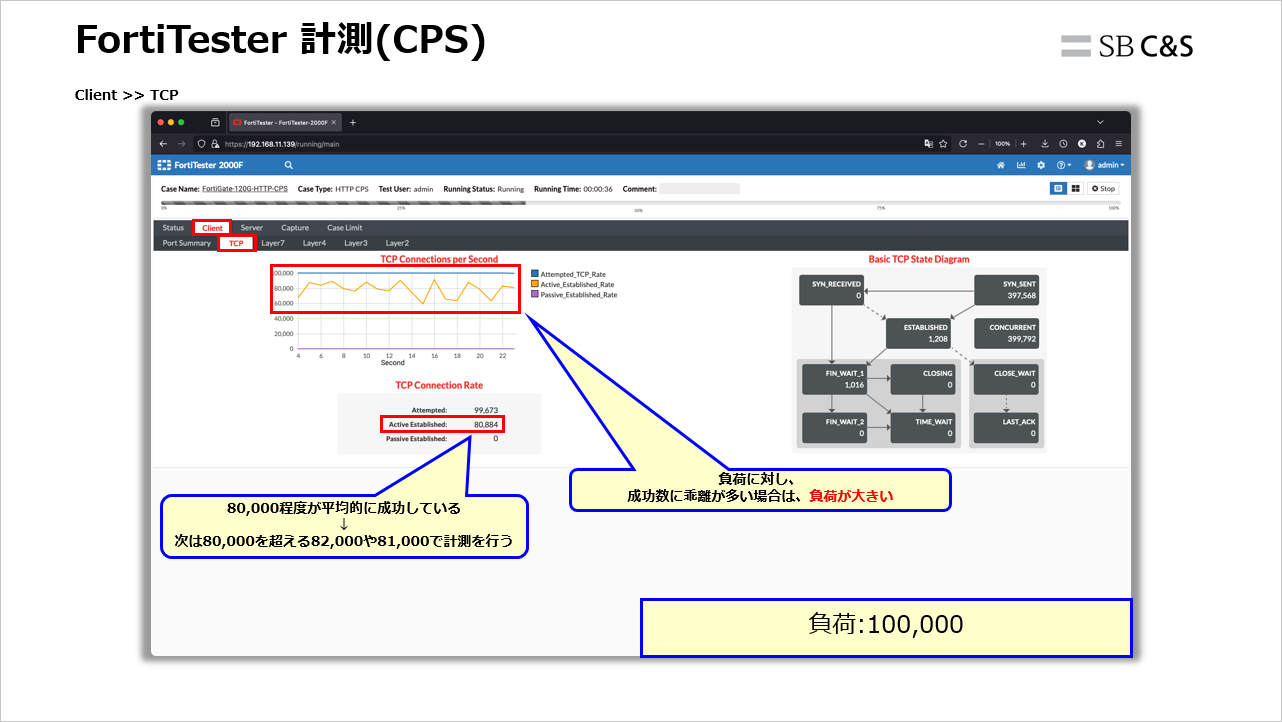Bookmark this page with the star icon
The height and width of the screenshot is (722, 1282).
click(943, 144)
